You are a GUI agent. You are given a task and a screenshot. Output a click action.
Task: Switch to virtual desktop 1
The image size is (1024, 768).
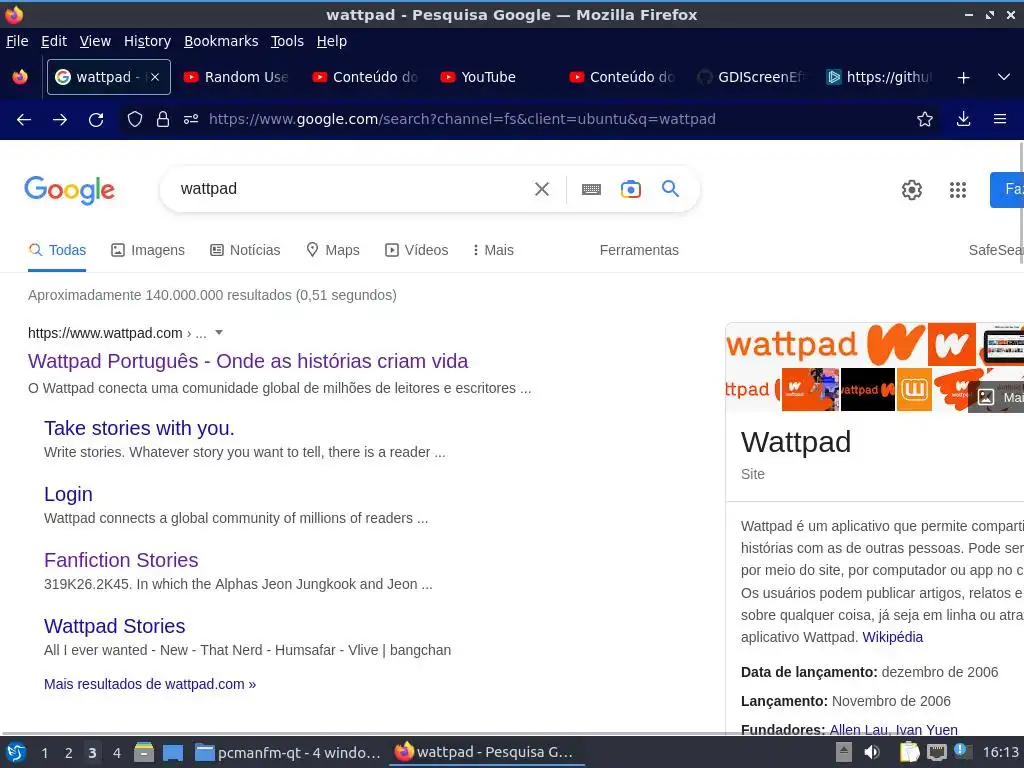tap(44, 753)
